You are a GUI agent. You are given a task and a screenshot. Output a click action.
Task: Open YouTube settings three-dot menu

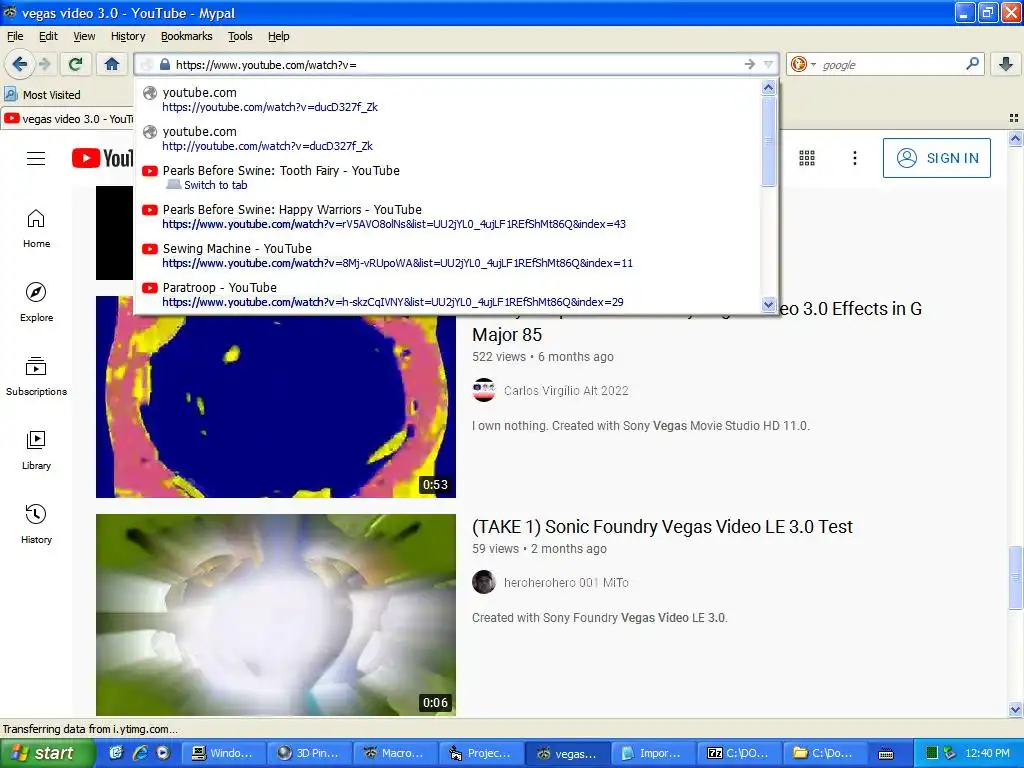point(854,158)
